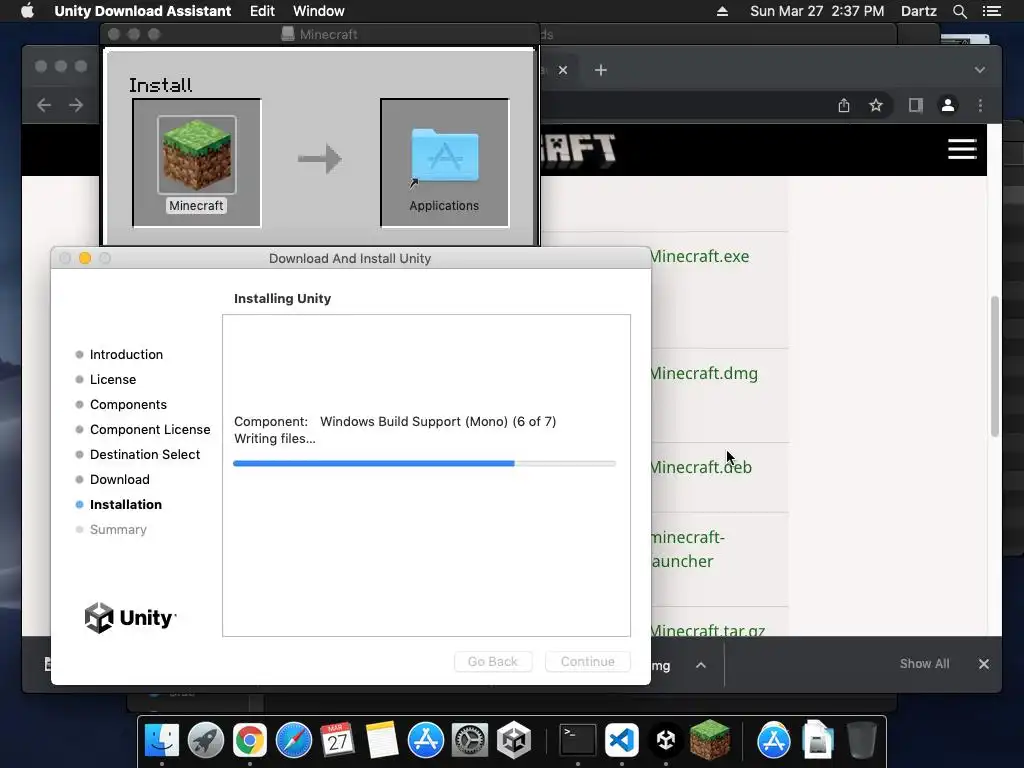Go back in Chrome browser

(44, 105)
